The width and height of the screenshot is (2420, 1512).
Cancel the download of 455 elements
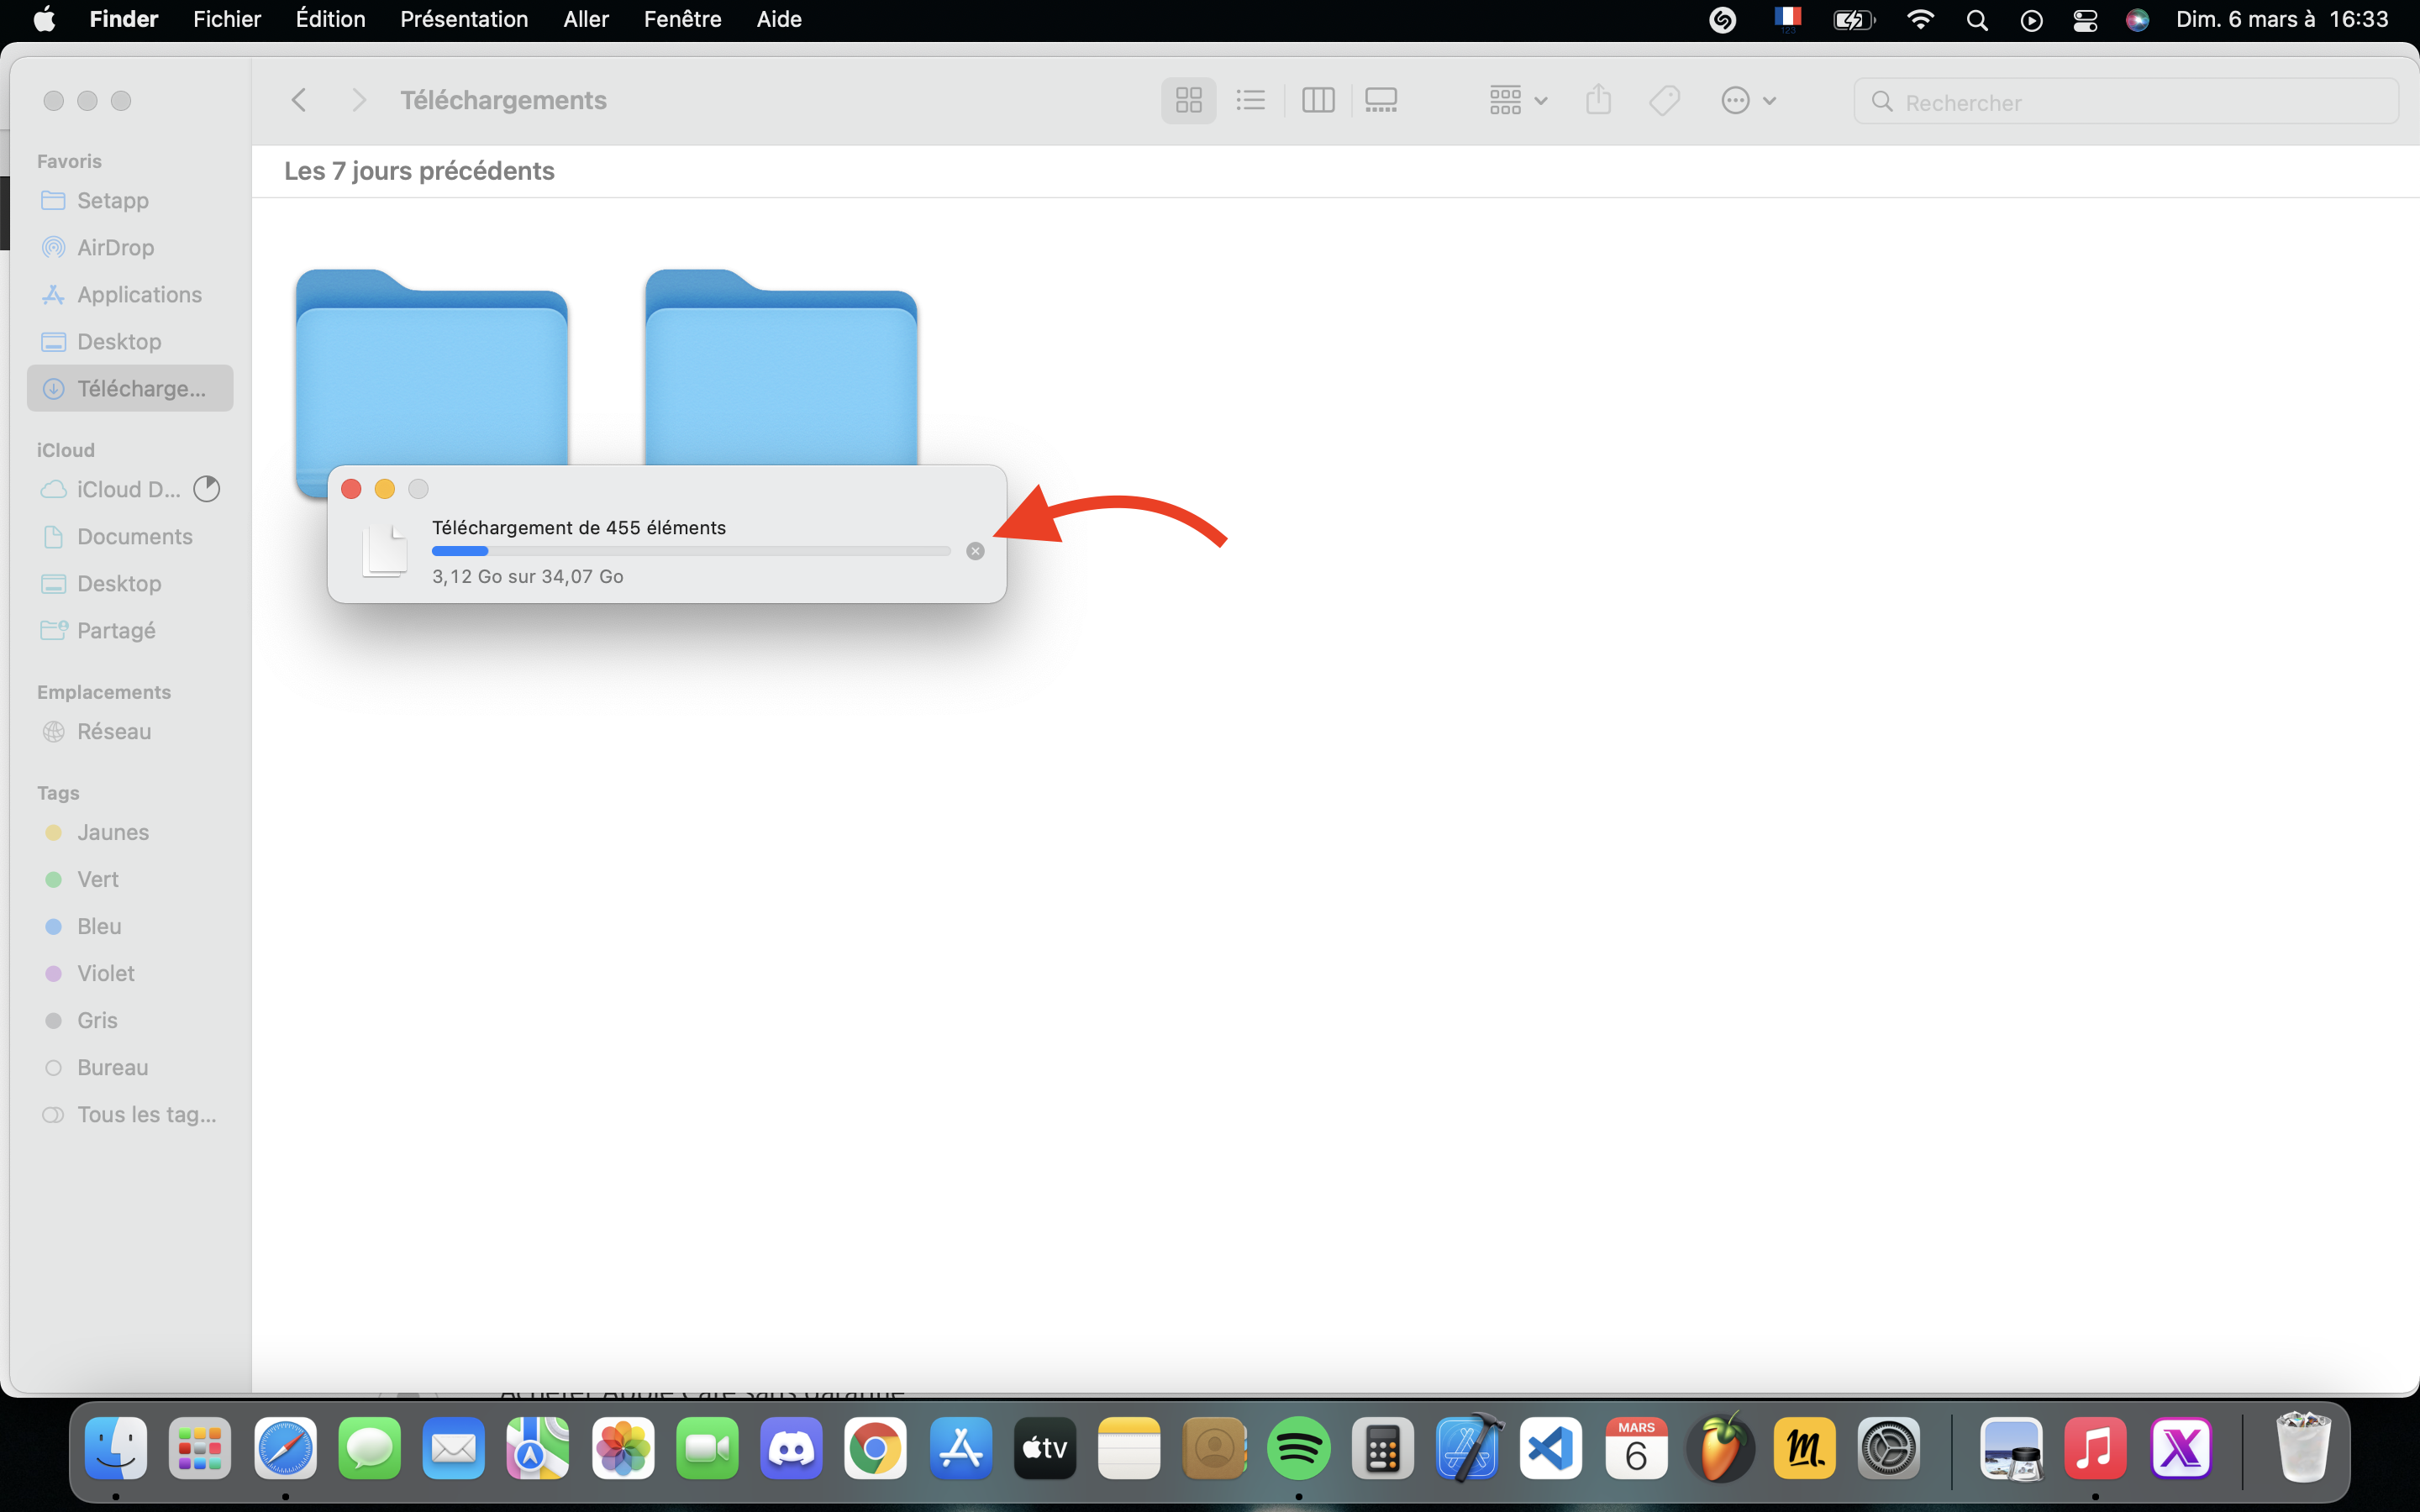pos(975,551)
